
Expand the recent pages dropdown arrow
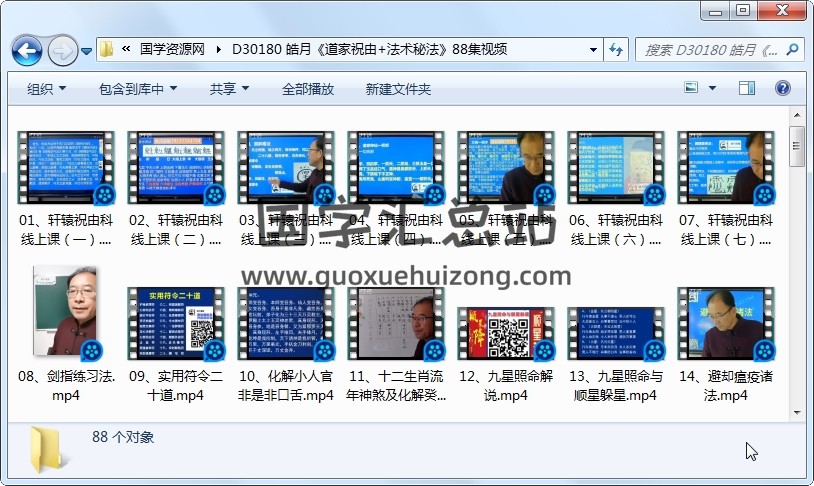(87, 49)
